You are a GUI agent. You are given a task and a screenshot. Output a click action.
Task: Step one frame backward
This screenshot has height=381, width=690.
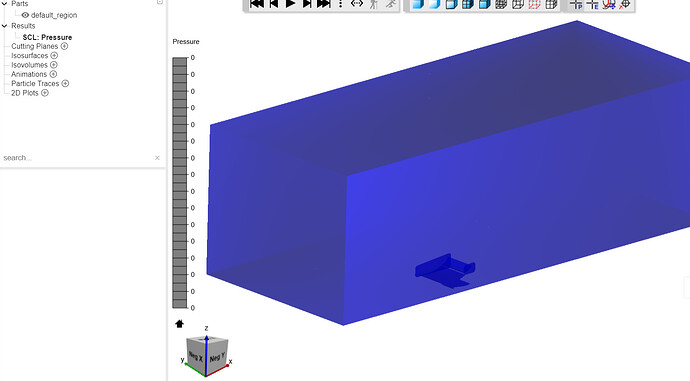(x=274, y=4)
